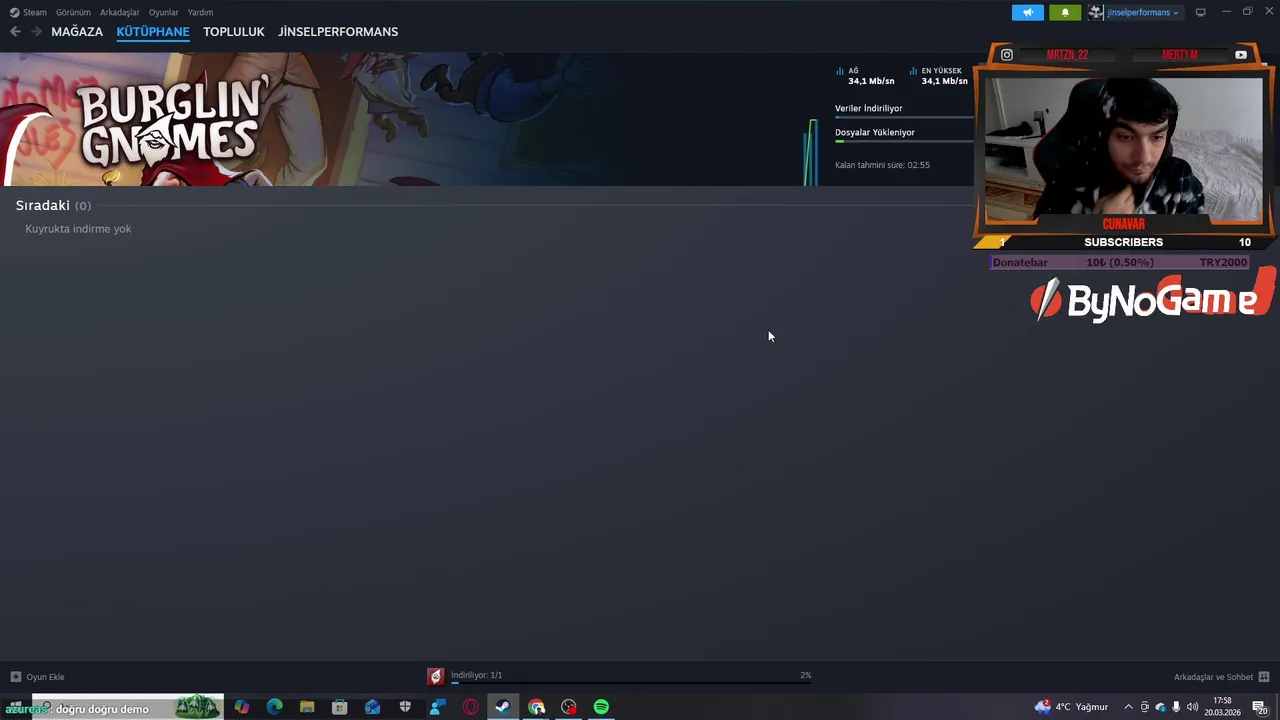Screen dimensions: 1280x720
Task: Open File Explorer from the taskbar
Action: [x=307, y=707]
